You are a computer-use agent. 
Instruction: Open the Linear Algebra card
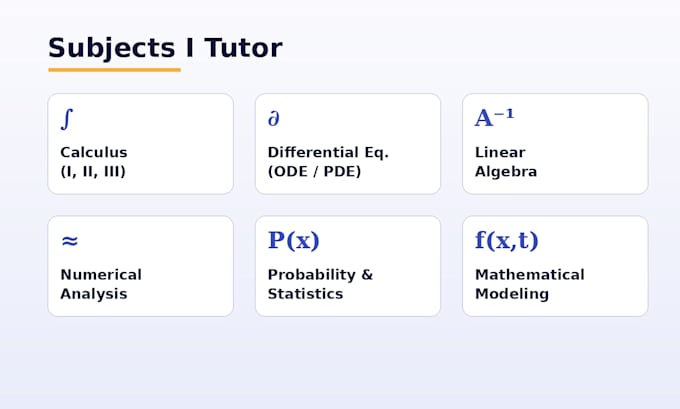click(555, 144)
